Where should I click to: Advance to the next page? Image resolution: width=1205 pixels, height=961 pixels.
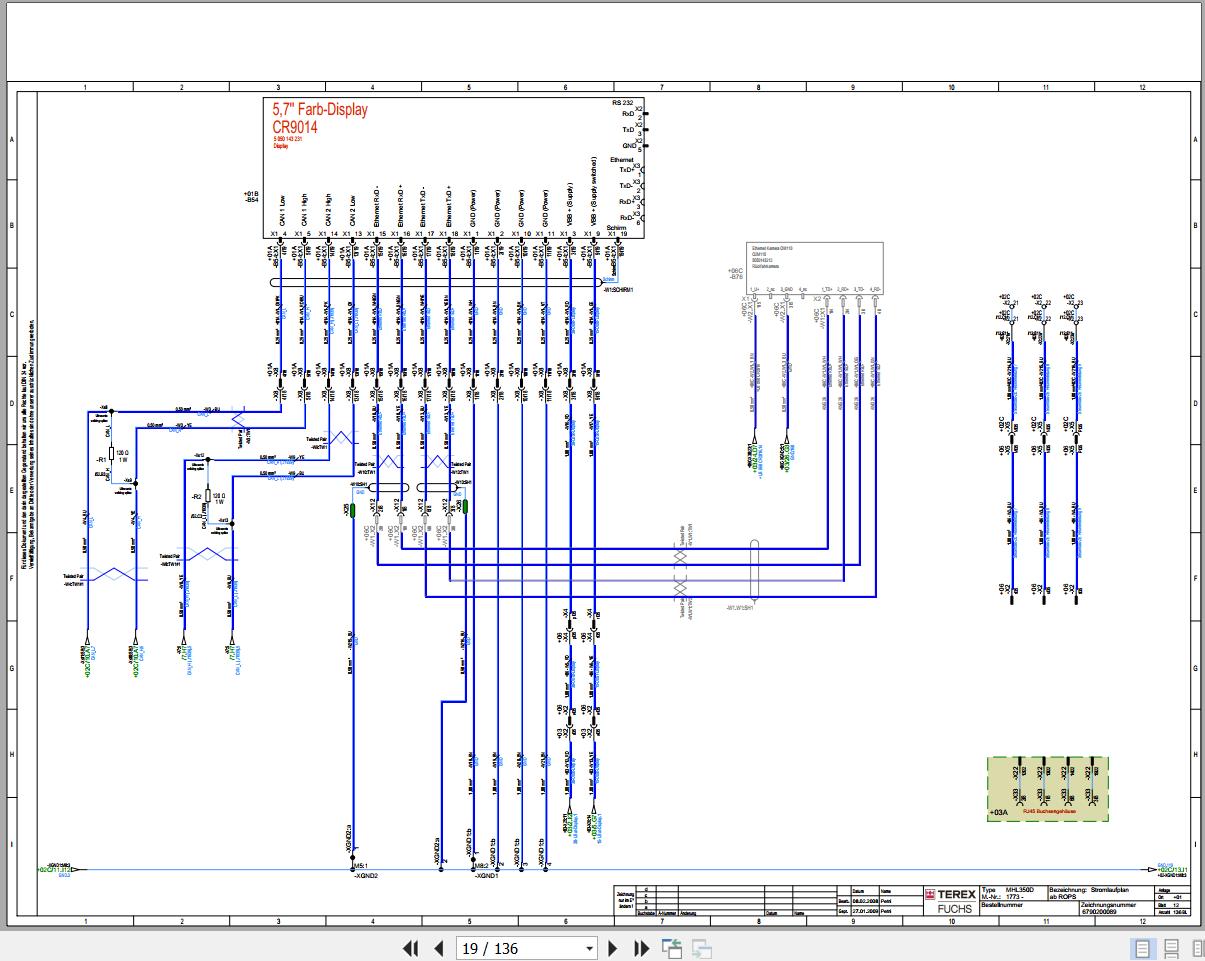(614, 948)
